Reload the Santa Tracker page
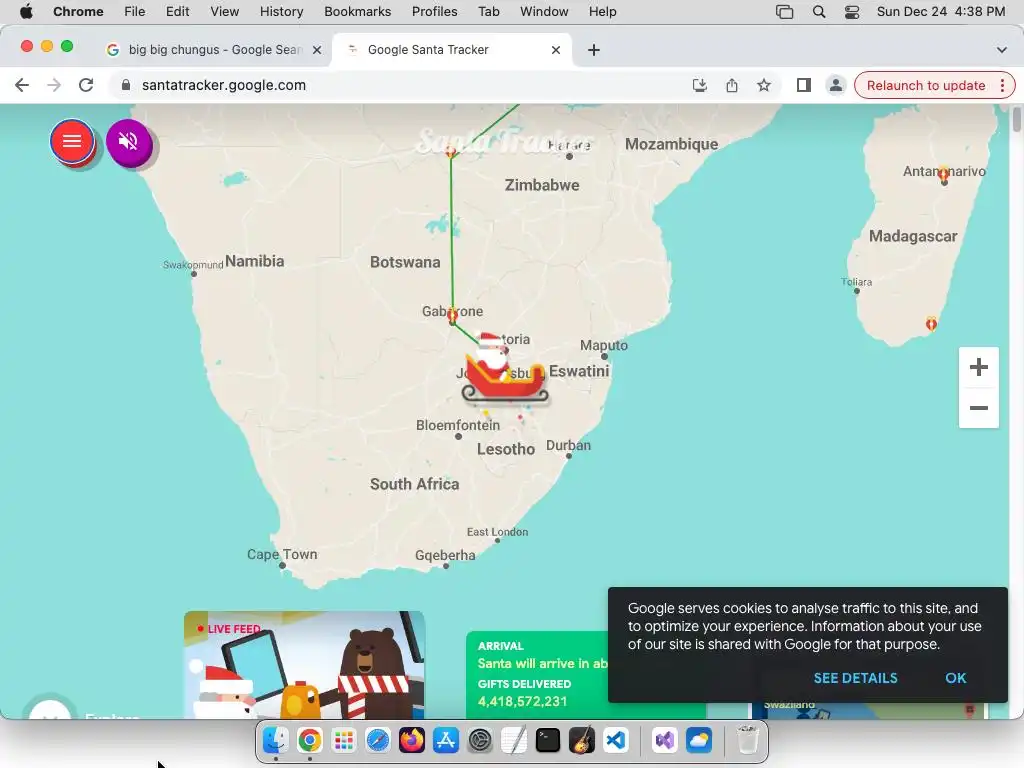 [x=86, y=85]
